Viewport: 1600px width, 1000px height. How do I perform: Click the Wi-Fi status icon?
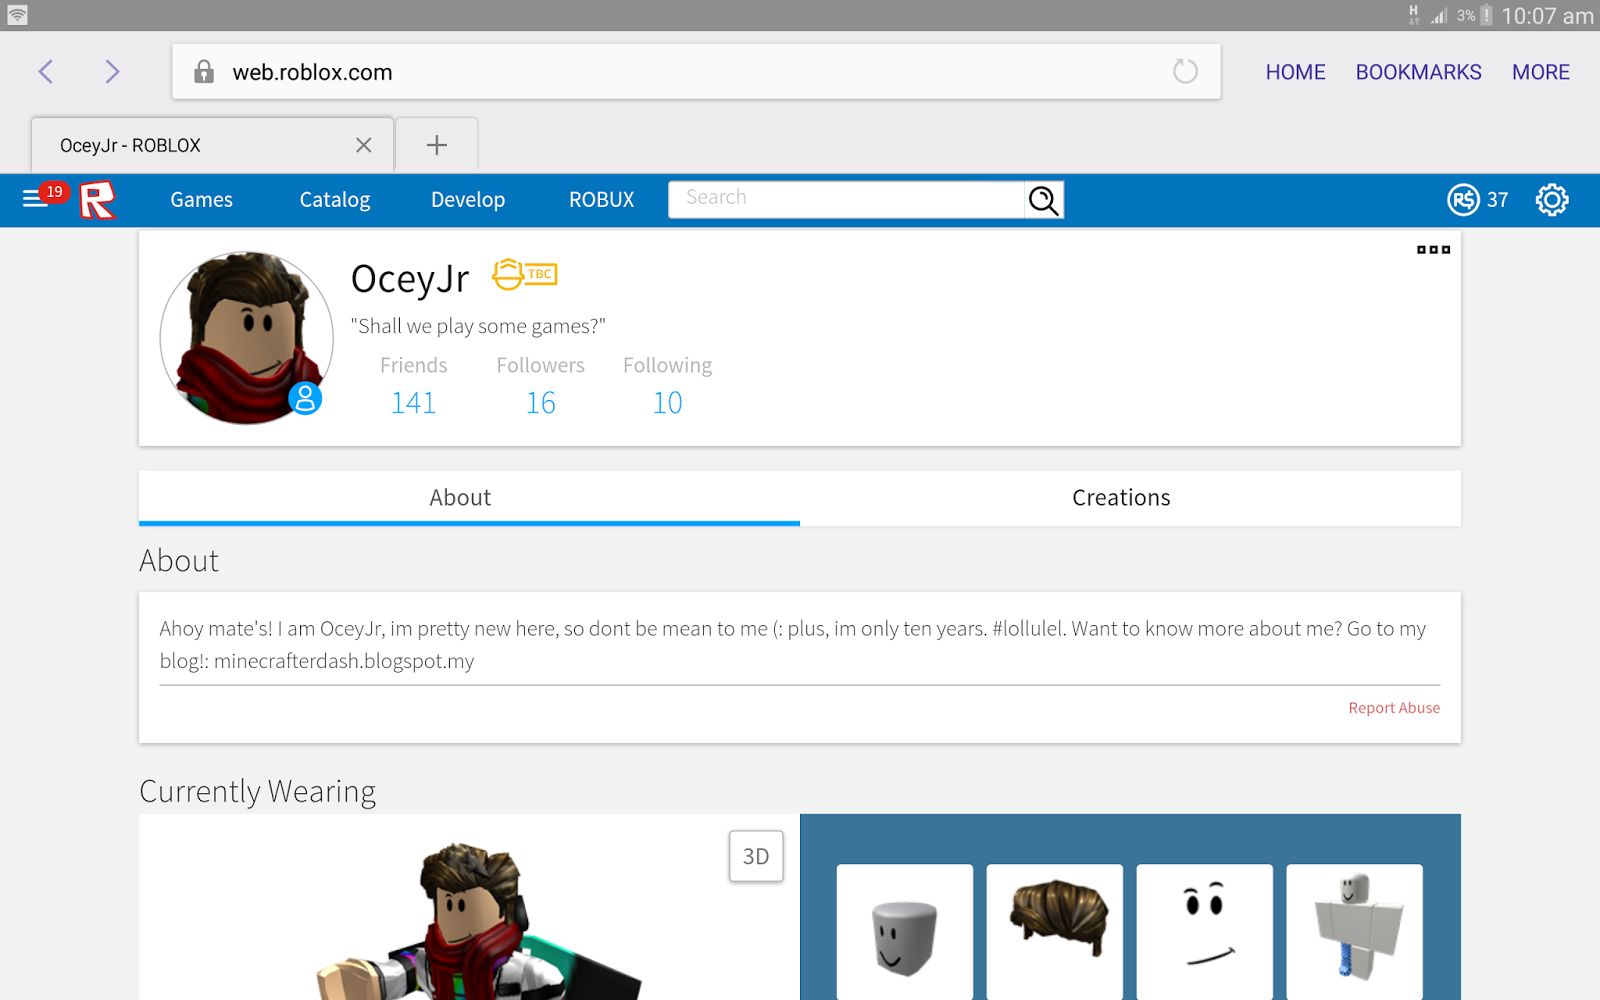tap(17, 15)
